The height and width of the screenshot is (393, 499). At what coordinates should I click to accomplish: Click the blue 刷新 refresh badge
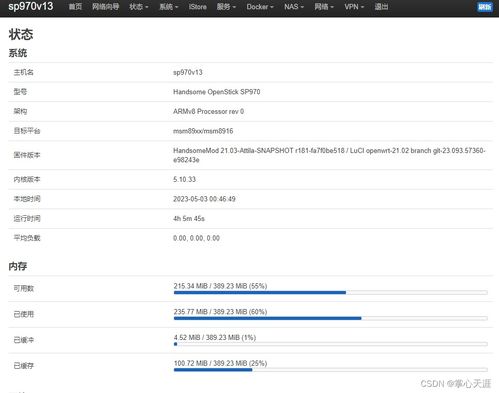(485, 7)
